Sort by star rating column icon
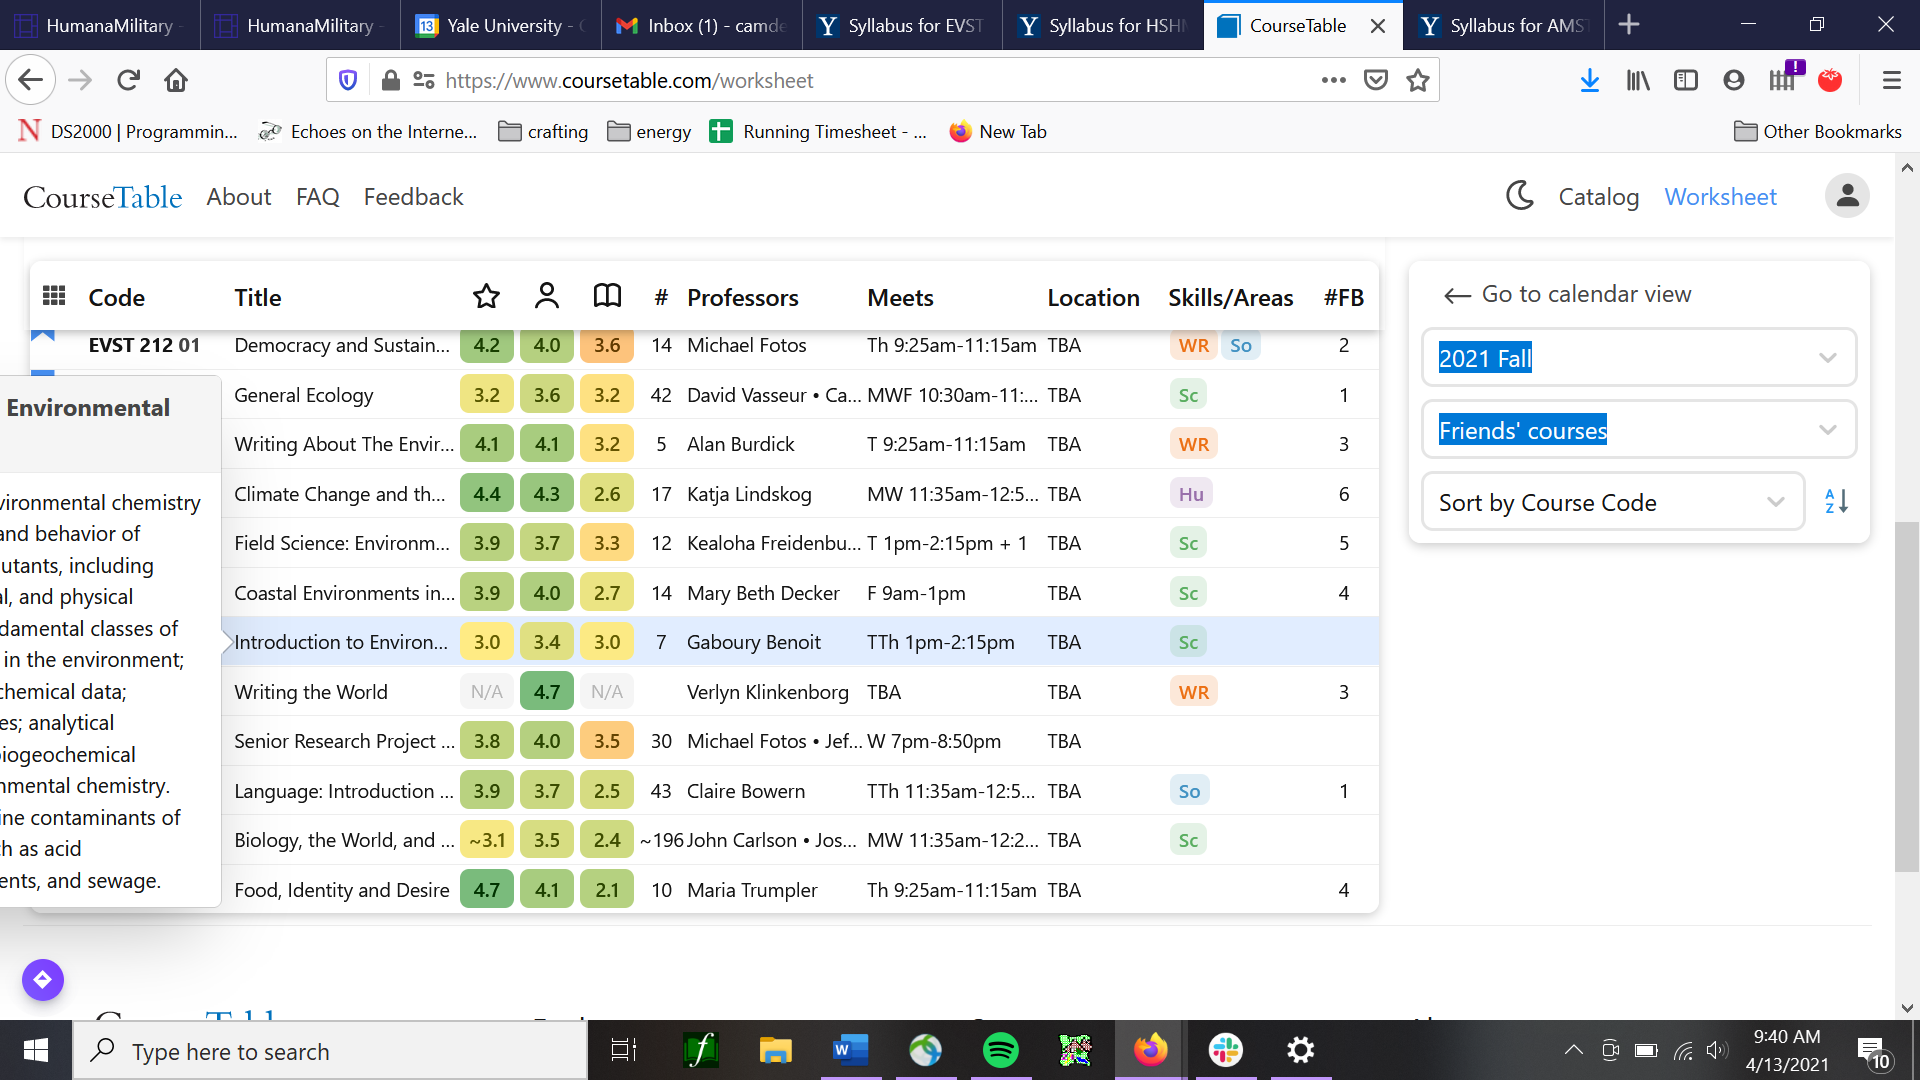The image size is (1920, 1080). tap(486, 296)
